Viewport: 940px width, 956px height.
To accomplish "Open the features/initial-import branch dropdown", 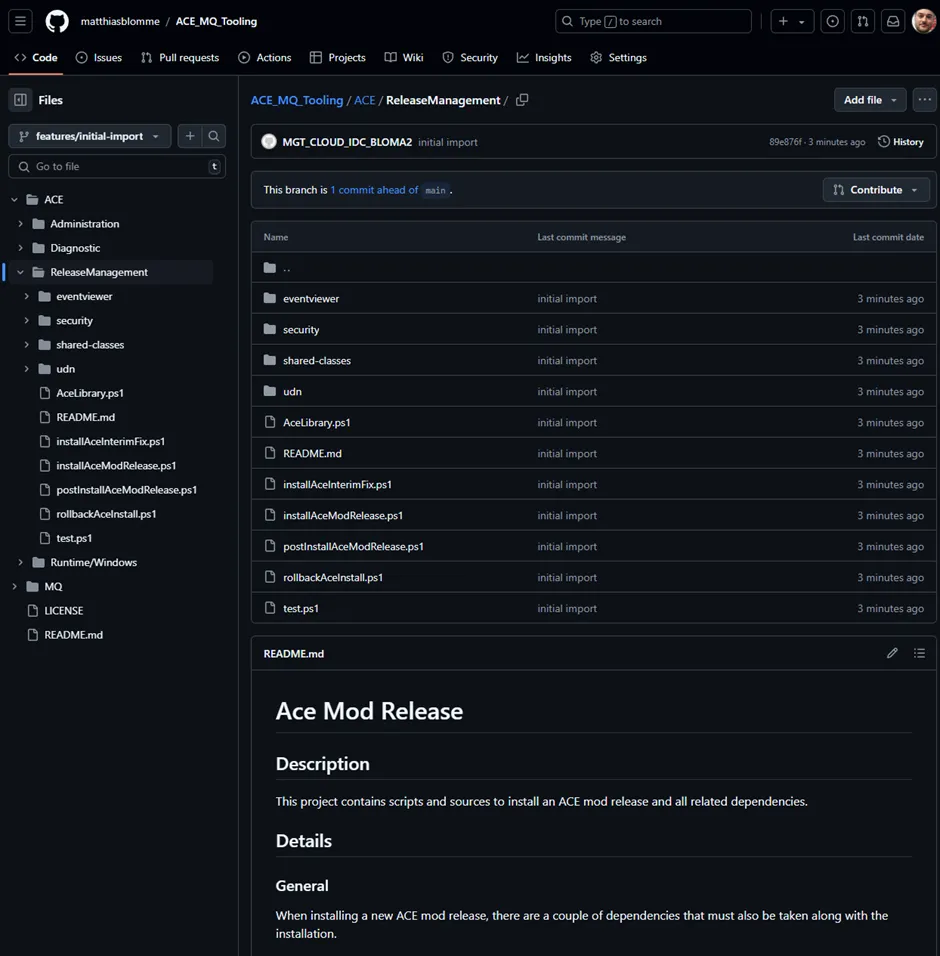I will click(x=90, y=136).
